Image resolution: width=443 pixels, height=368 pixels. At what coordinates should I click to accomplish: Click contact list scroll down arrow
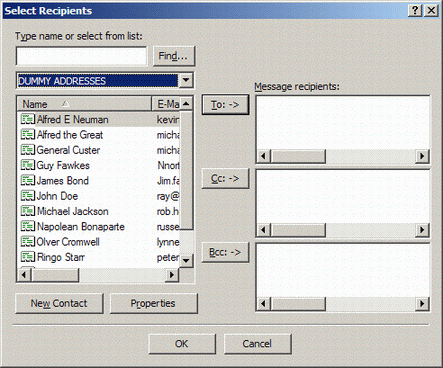coord(186,260)
